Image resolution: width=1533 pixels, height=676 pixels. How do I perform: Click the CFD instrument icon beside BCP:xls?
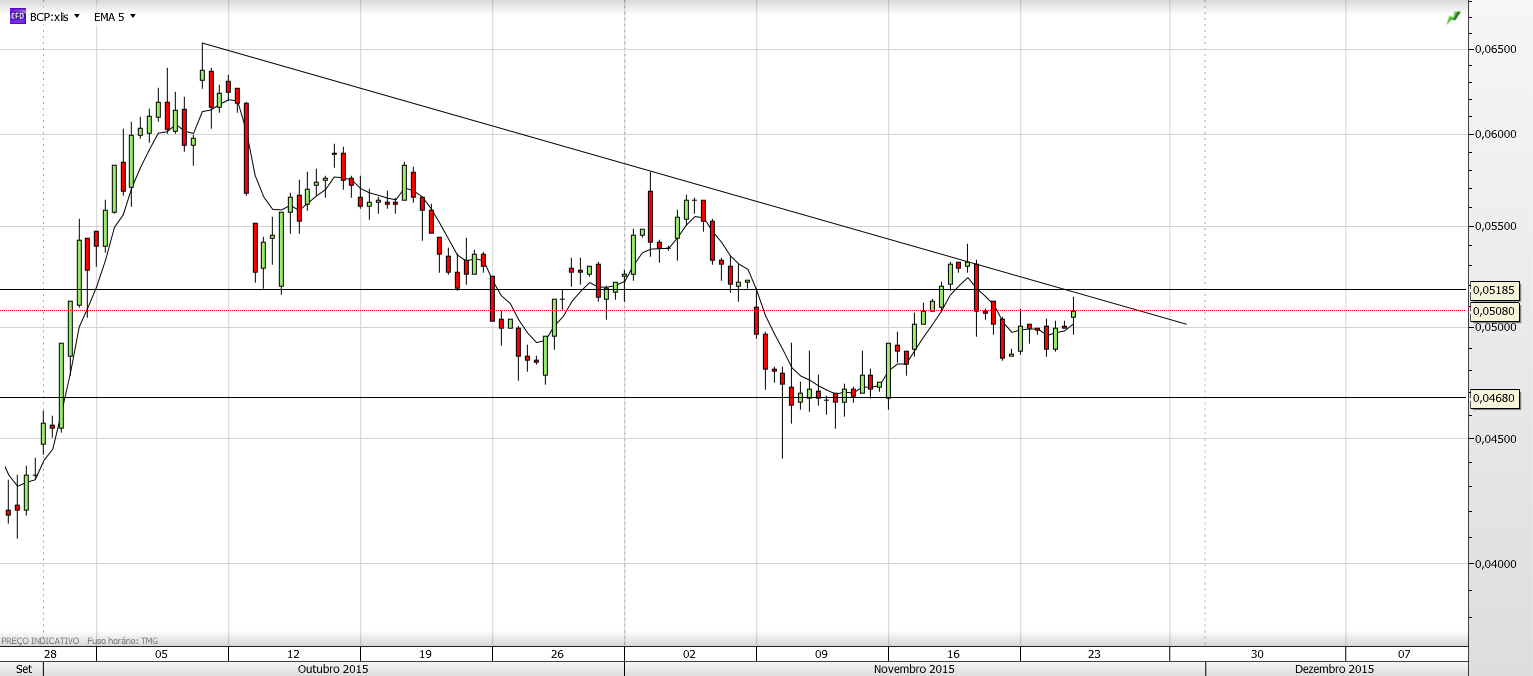[17, 16]
